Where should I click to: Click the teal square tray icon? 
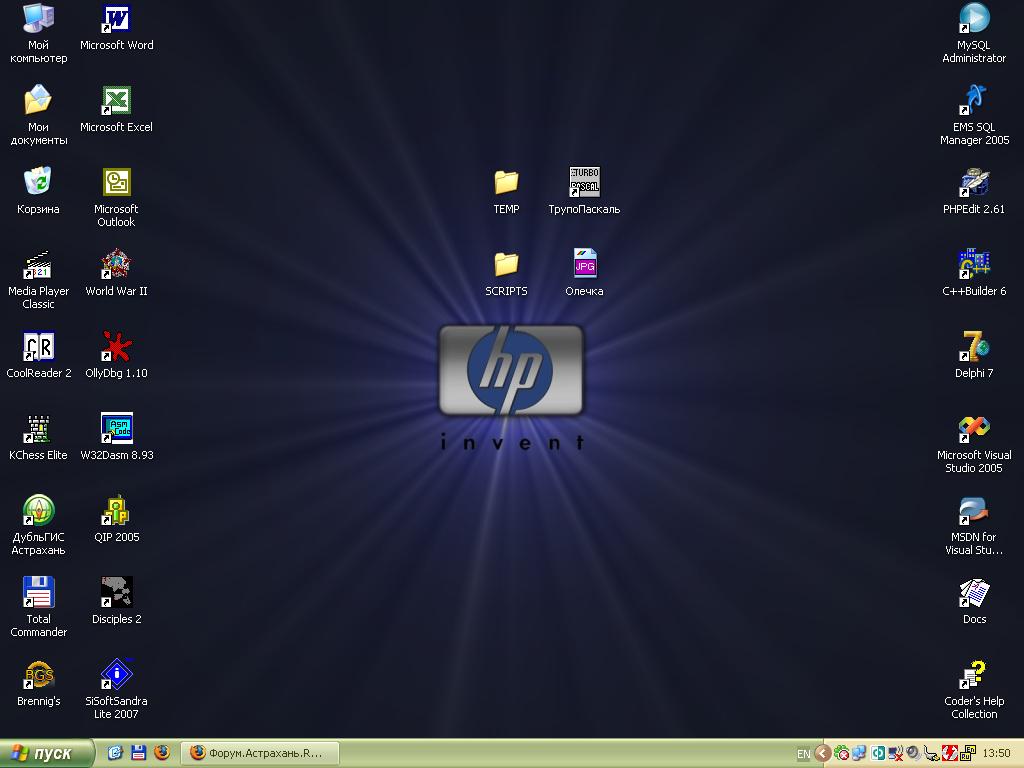pyautogui.click(x=878, y=754)
